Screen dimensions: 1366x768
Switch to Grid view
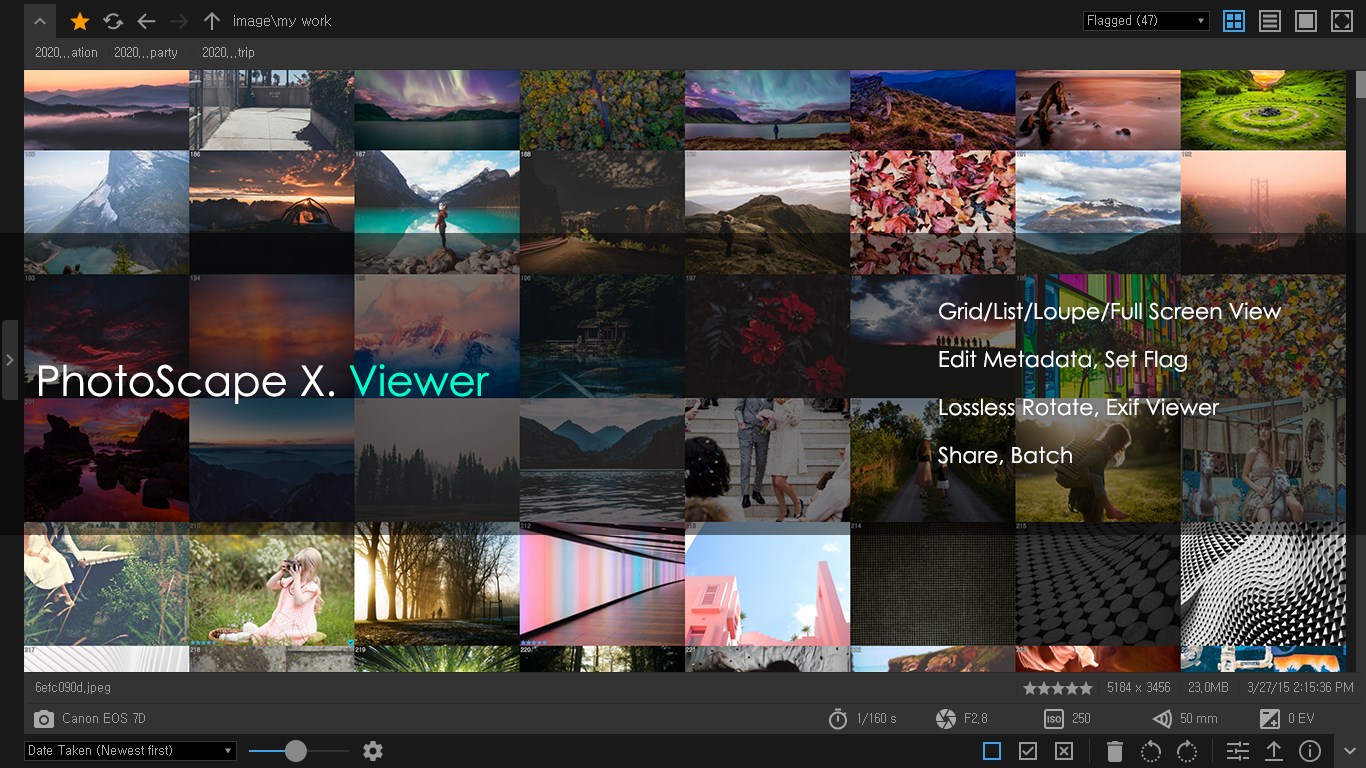(1234, 21)
